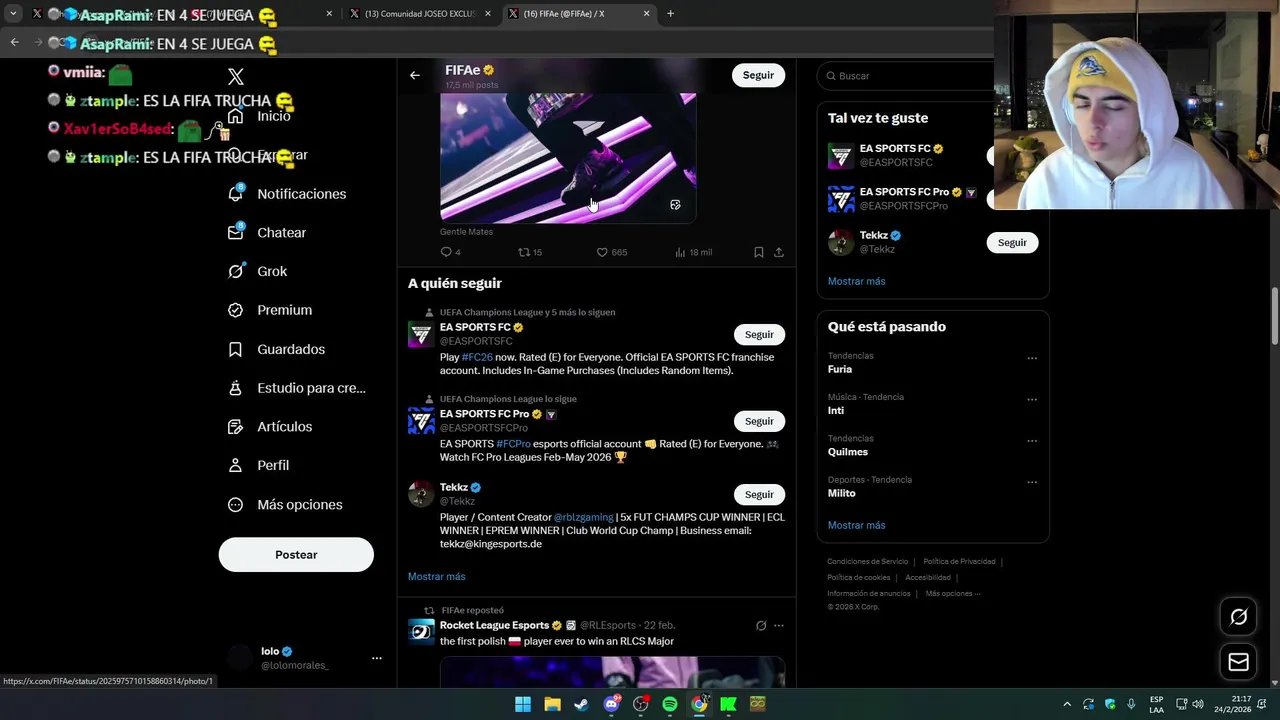Open Accesibilidad footer link
The width and height of the screenshot is (1280, 720).
[x=928, y=578]
